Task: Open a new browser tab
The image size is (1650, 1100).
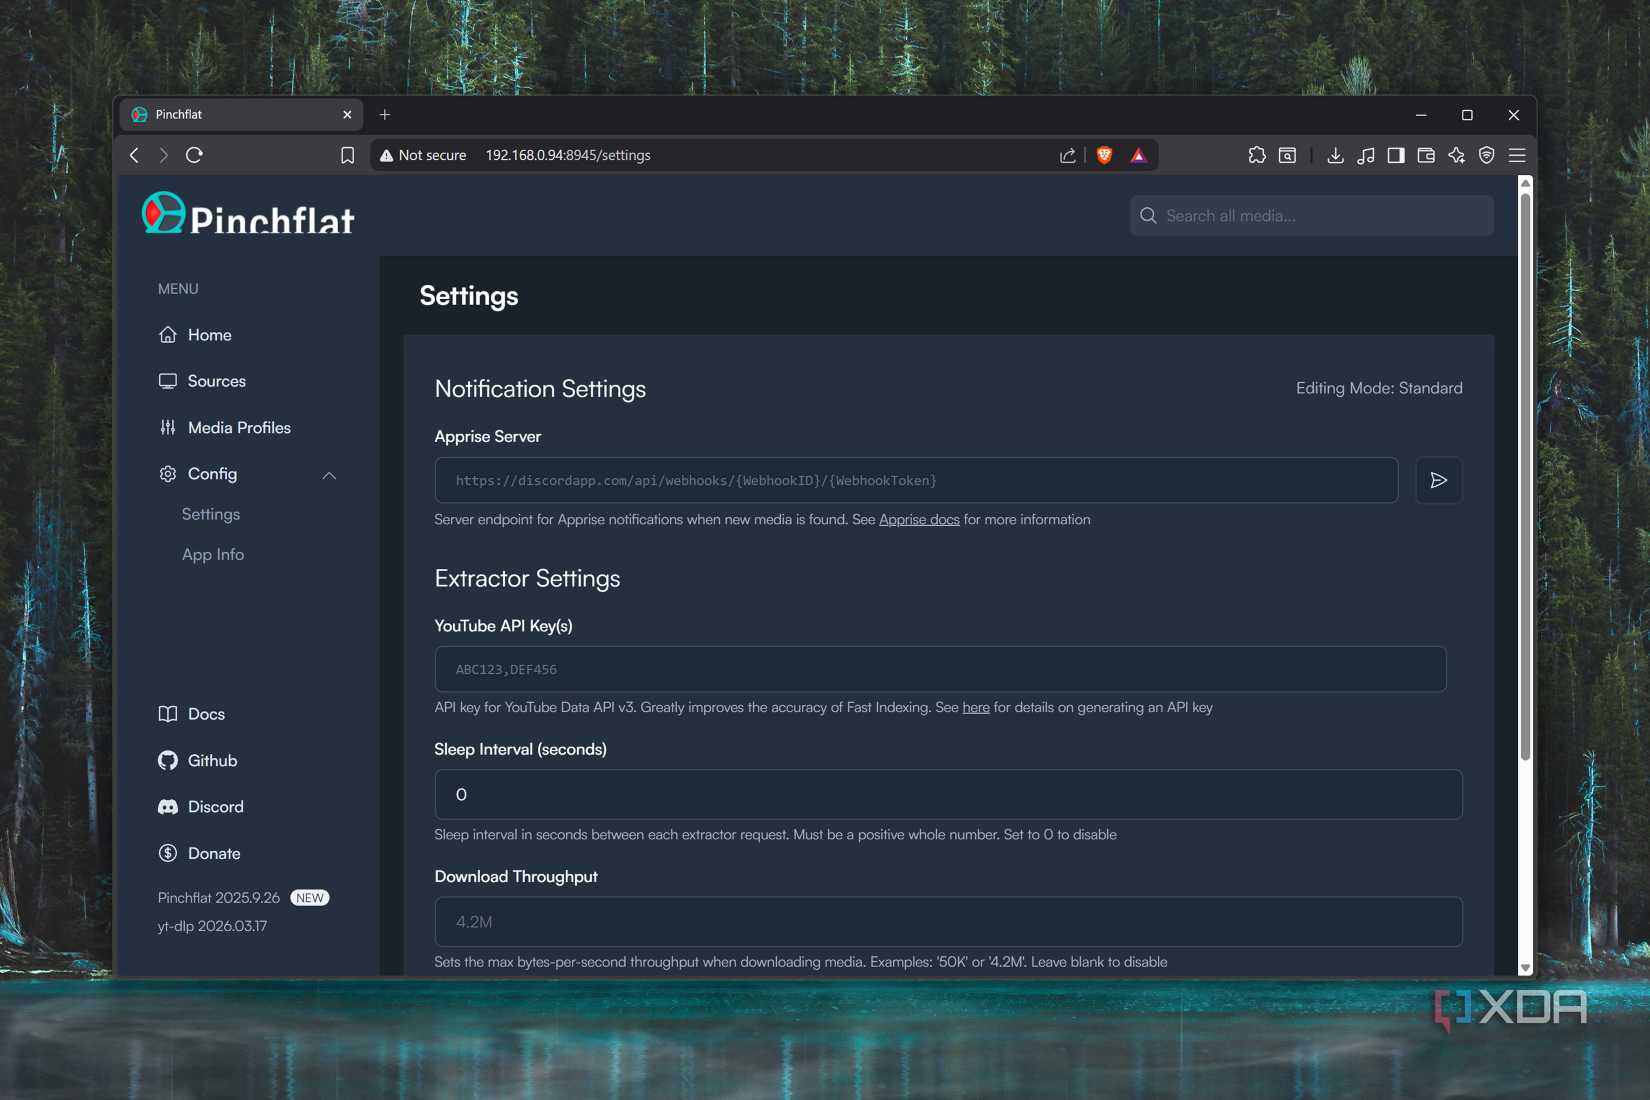Action: point(385,115)
